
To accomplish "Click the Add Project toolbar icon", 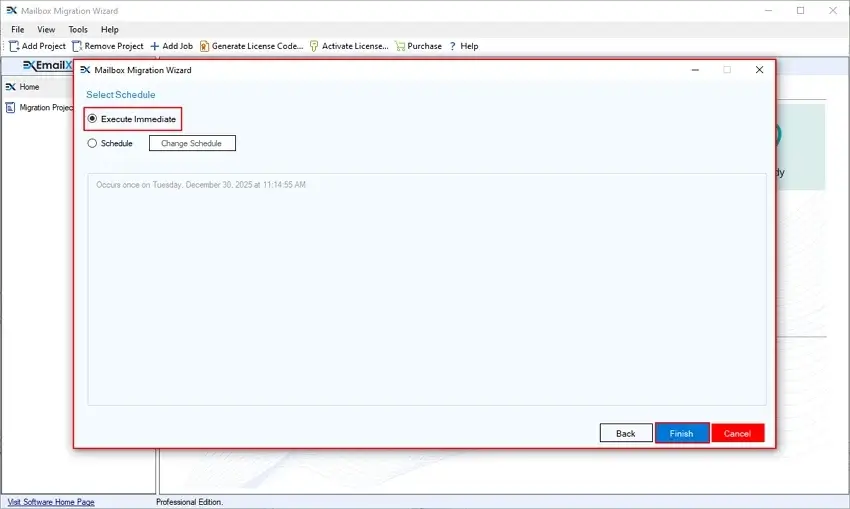I will pos(14,46).
